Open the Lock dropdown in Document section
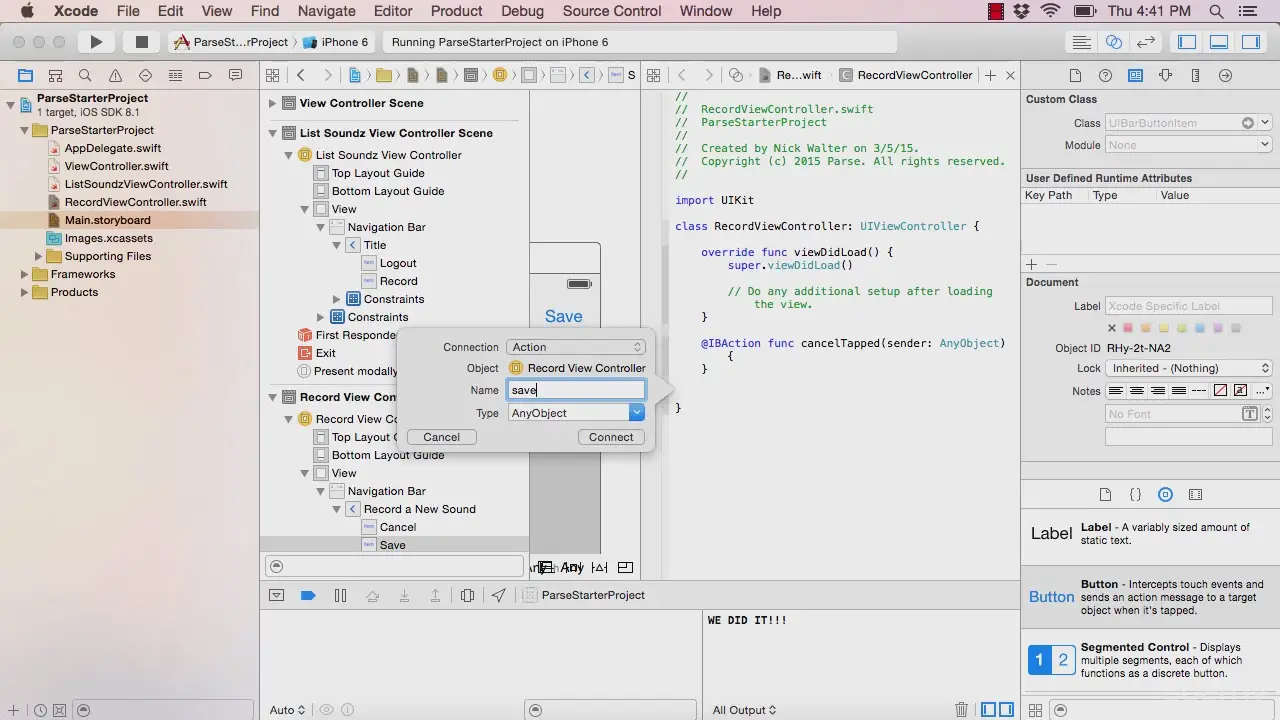The width and height of the screenshot is (1280, 720). (x=1189, y=368)
